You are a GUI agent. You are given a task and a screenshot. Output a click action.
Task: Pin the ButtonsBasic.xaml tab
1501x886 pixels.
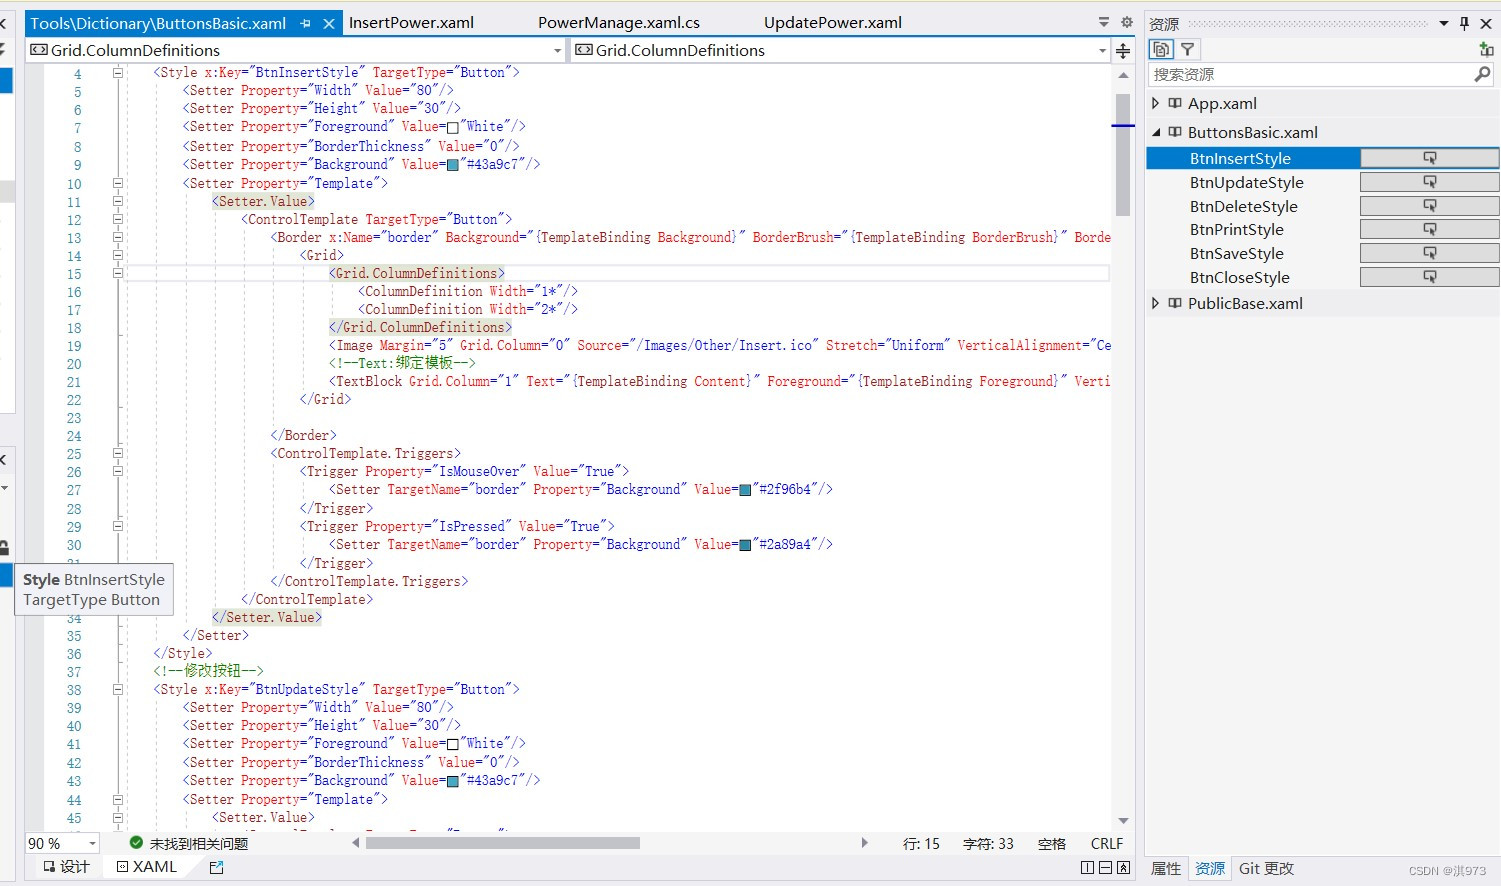click(x=305, y=23)
